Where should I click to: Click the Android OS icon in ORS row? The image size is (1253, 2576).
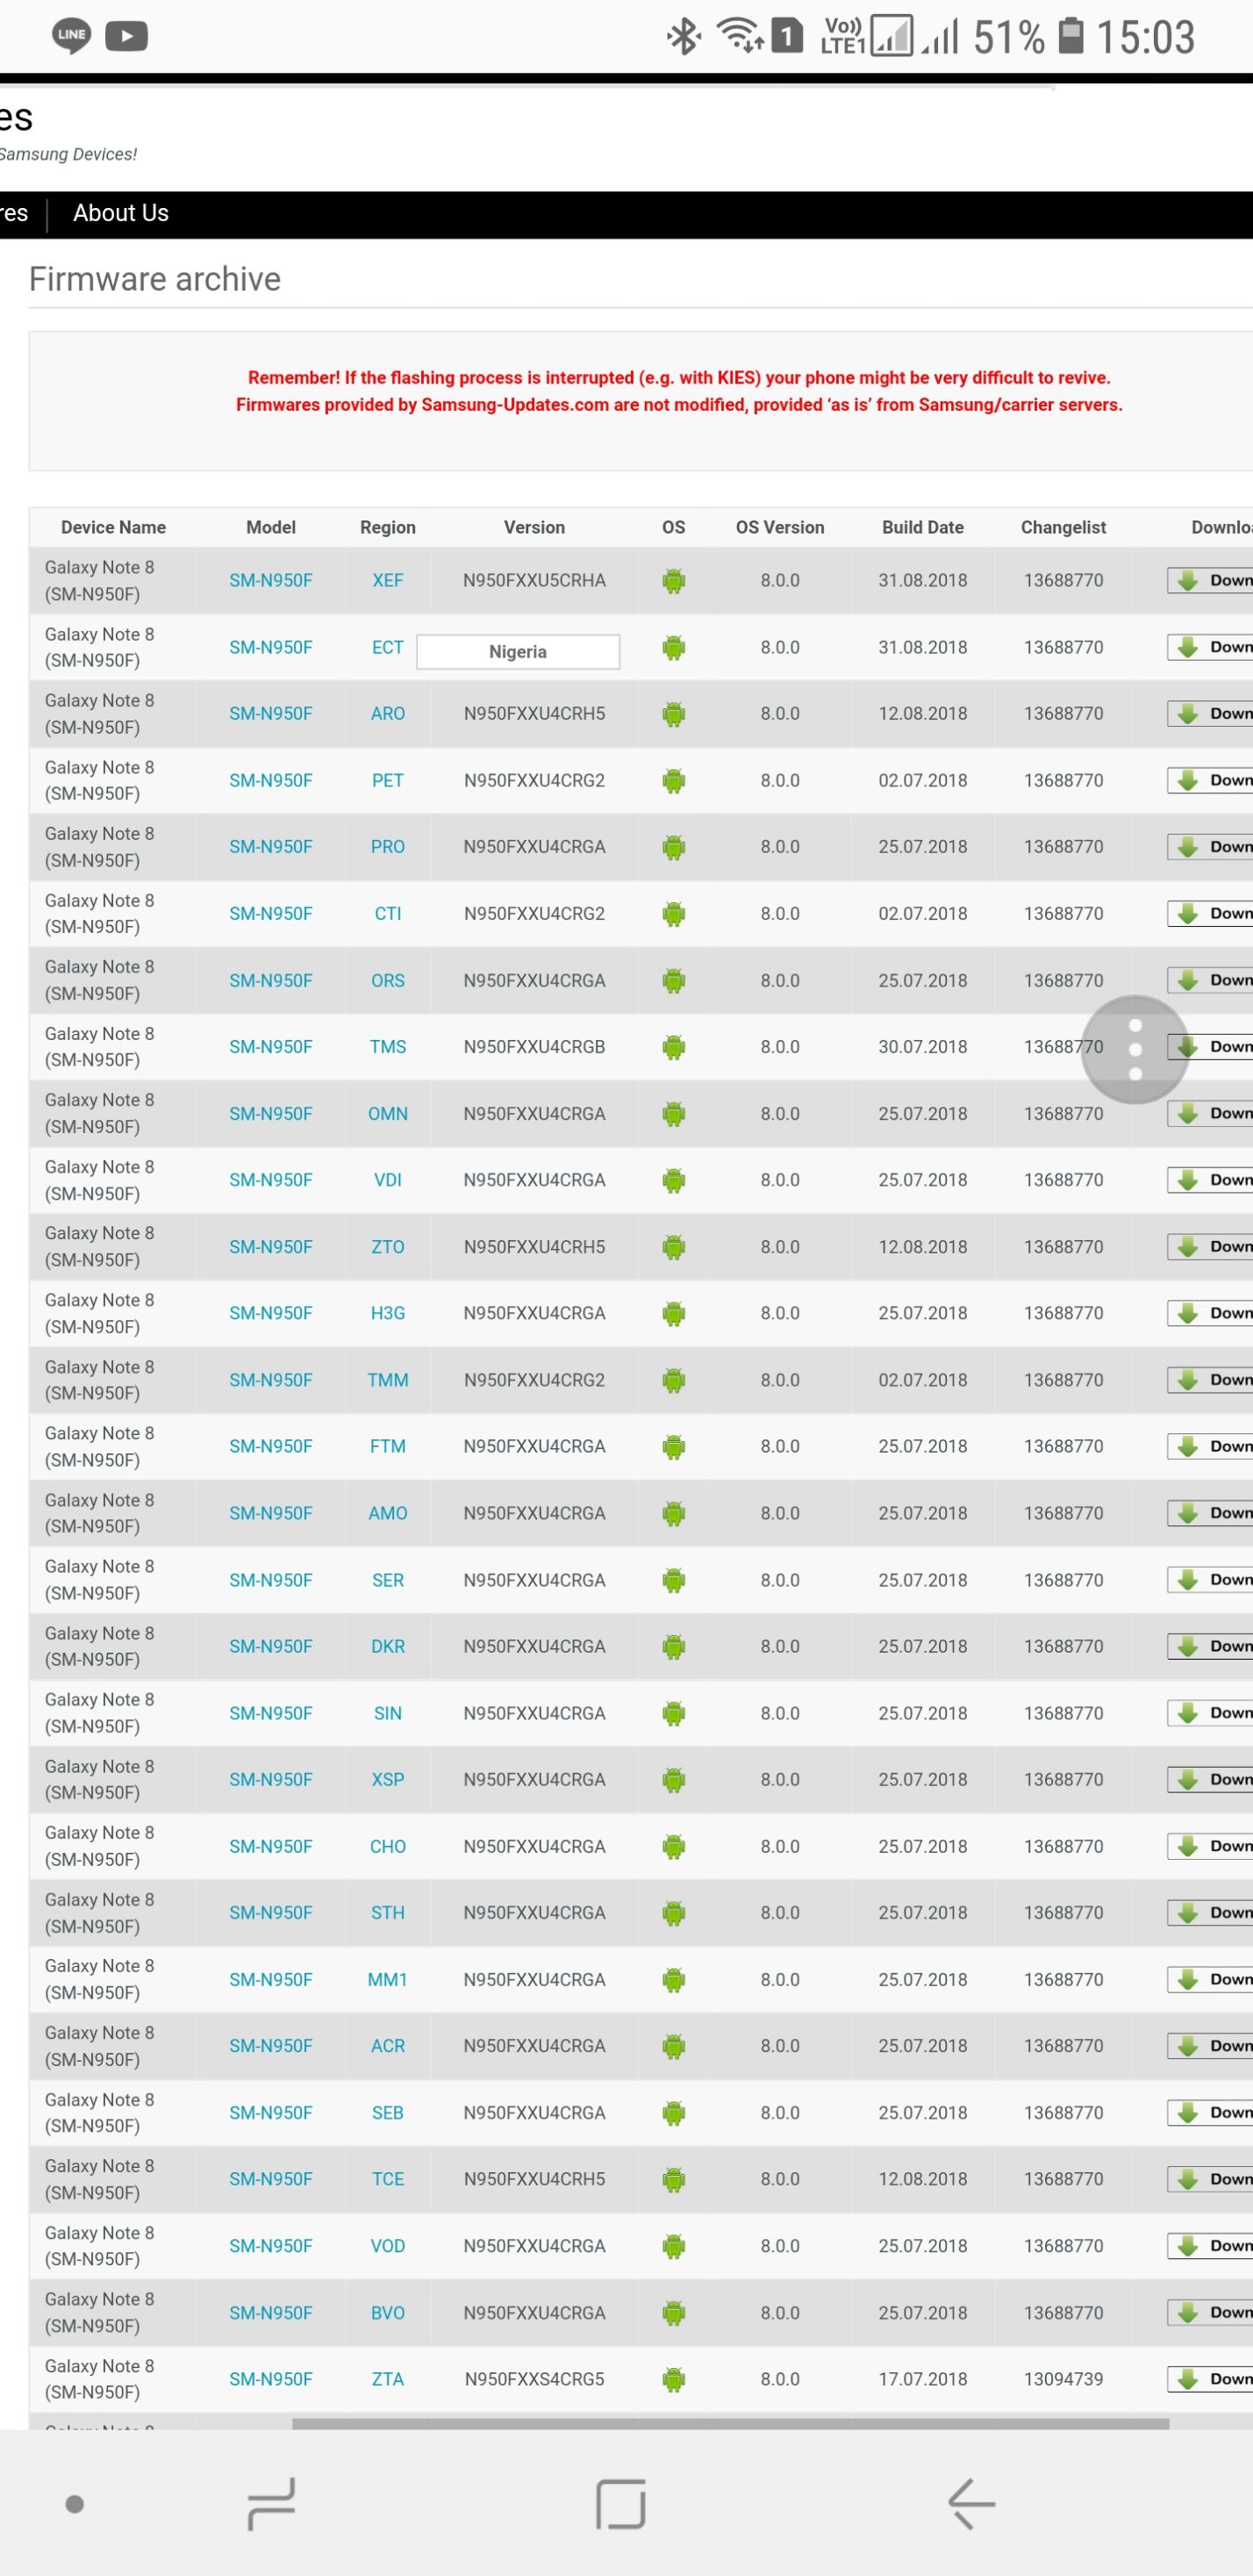pyautogui.click(x=674, y=981)
